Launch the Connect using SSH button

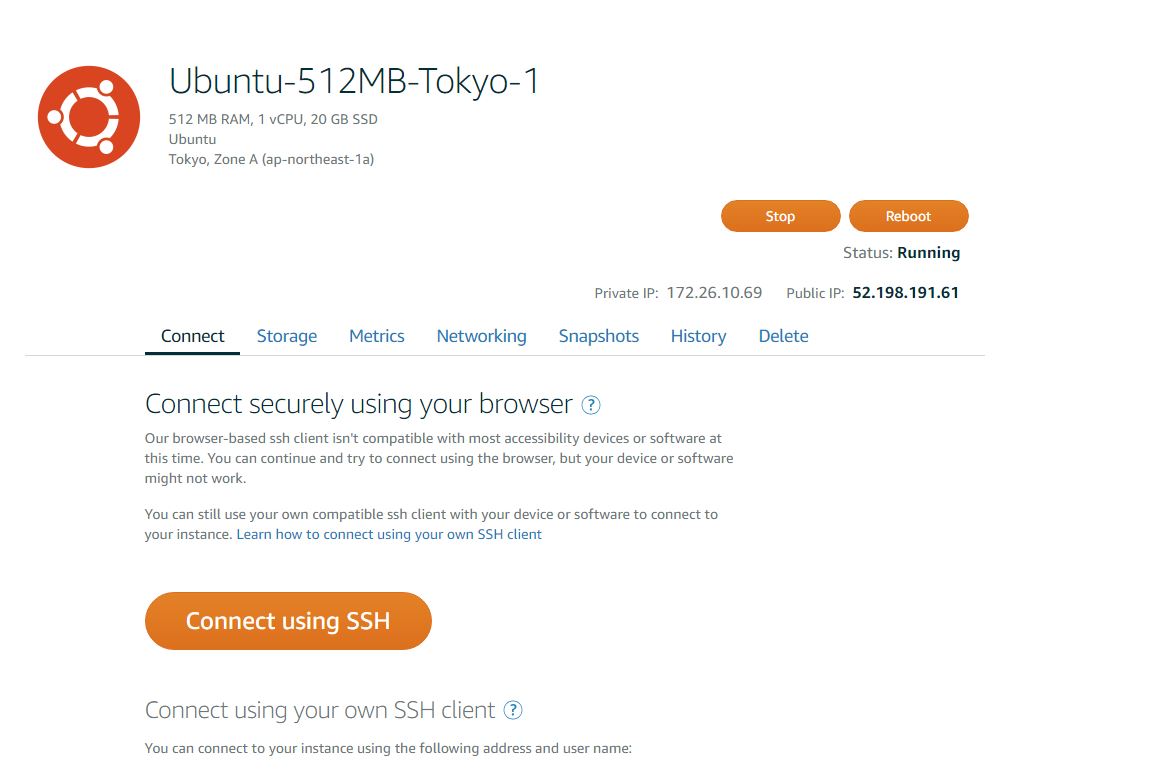coord(288,621)
